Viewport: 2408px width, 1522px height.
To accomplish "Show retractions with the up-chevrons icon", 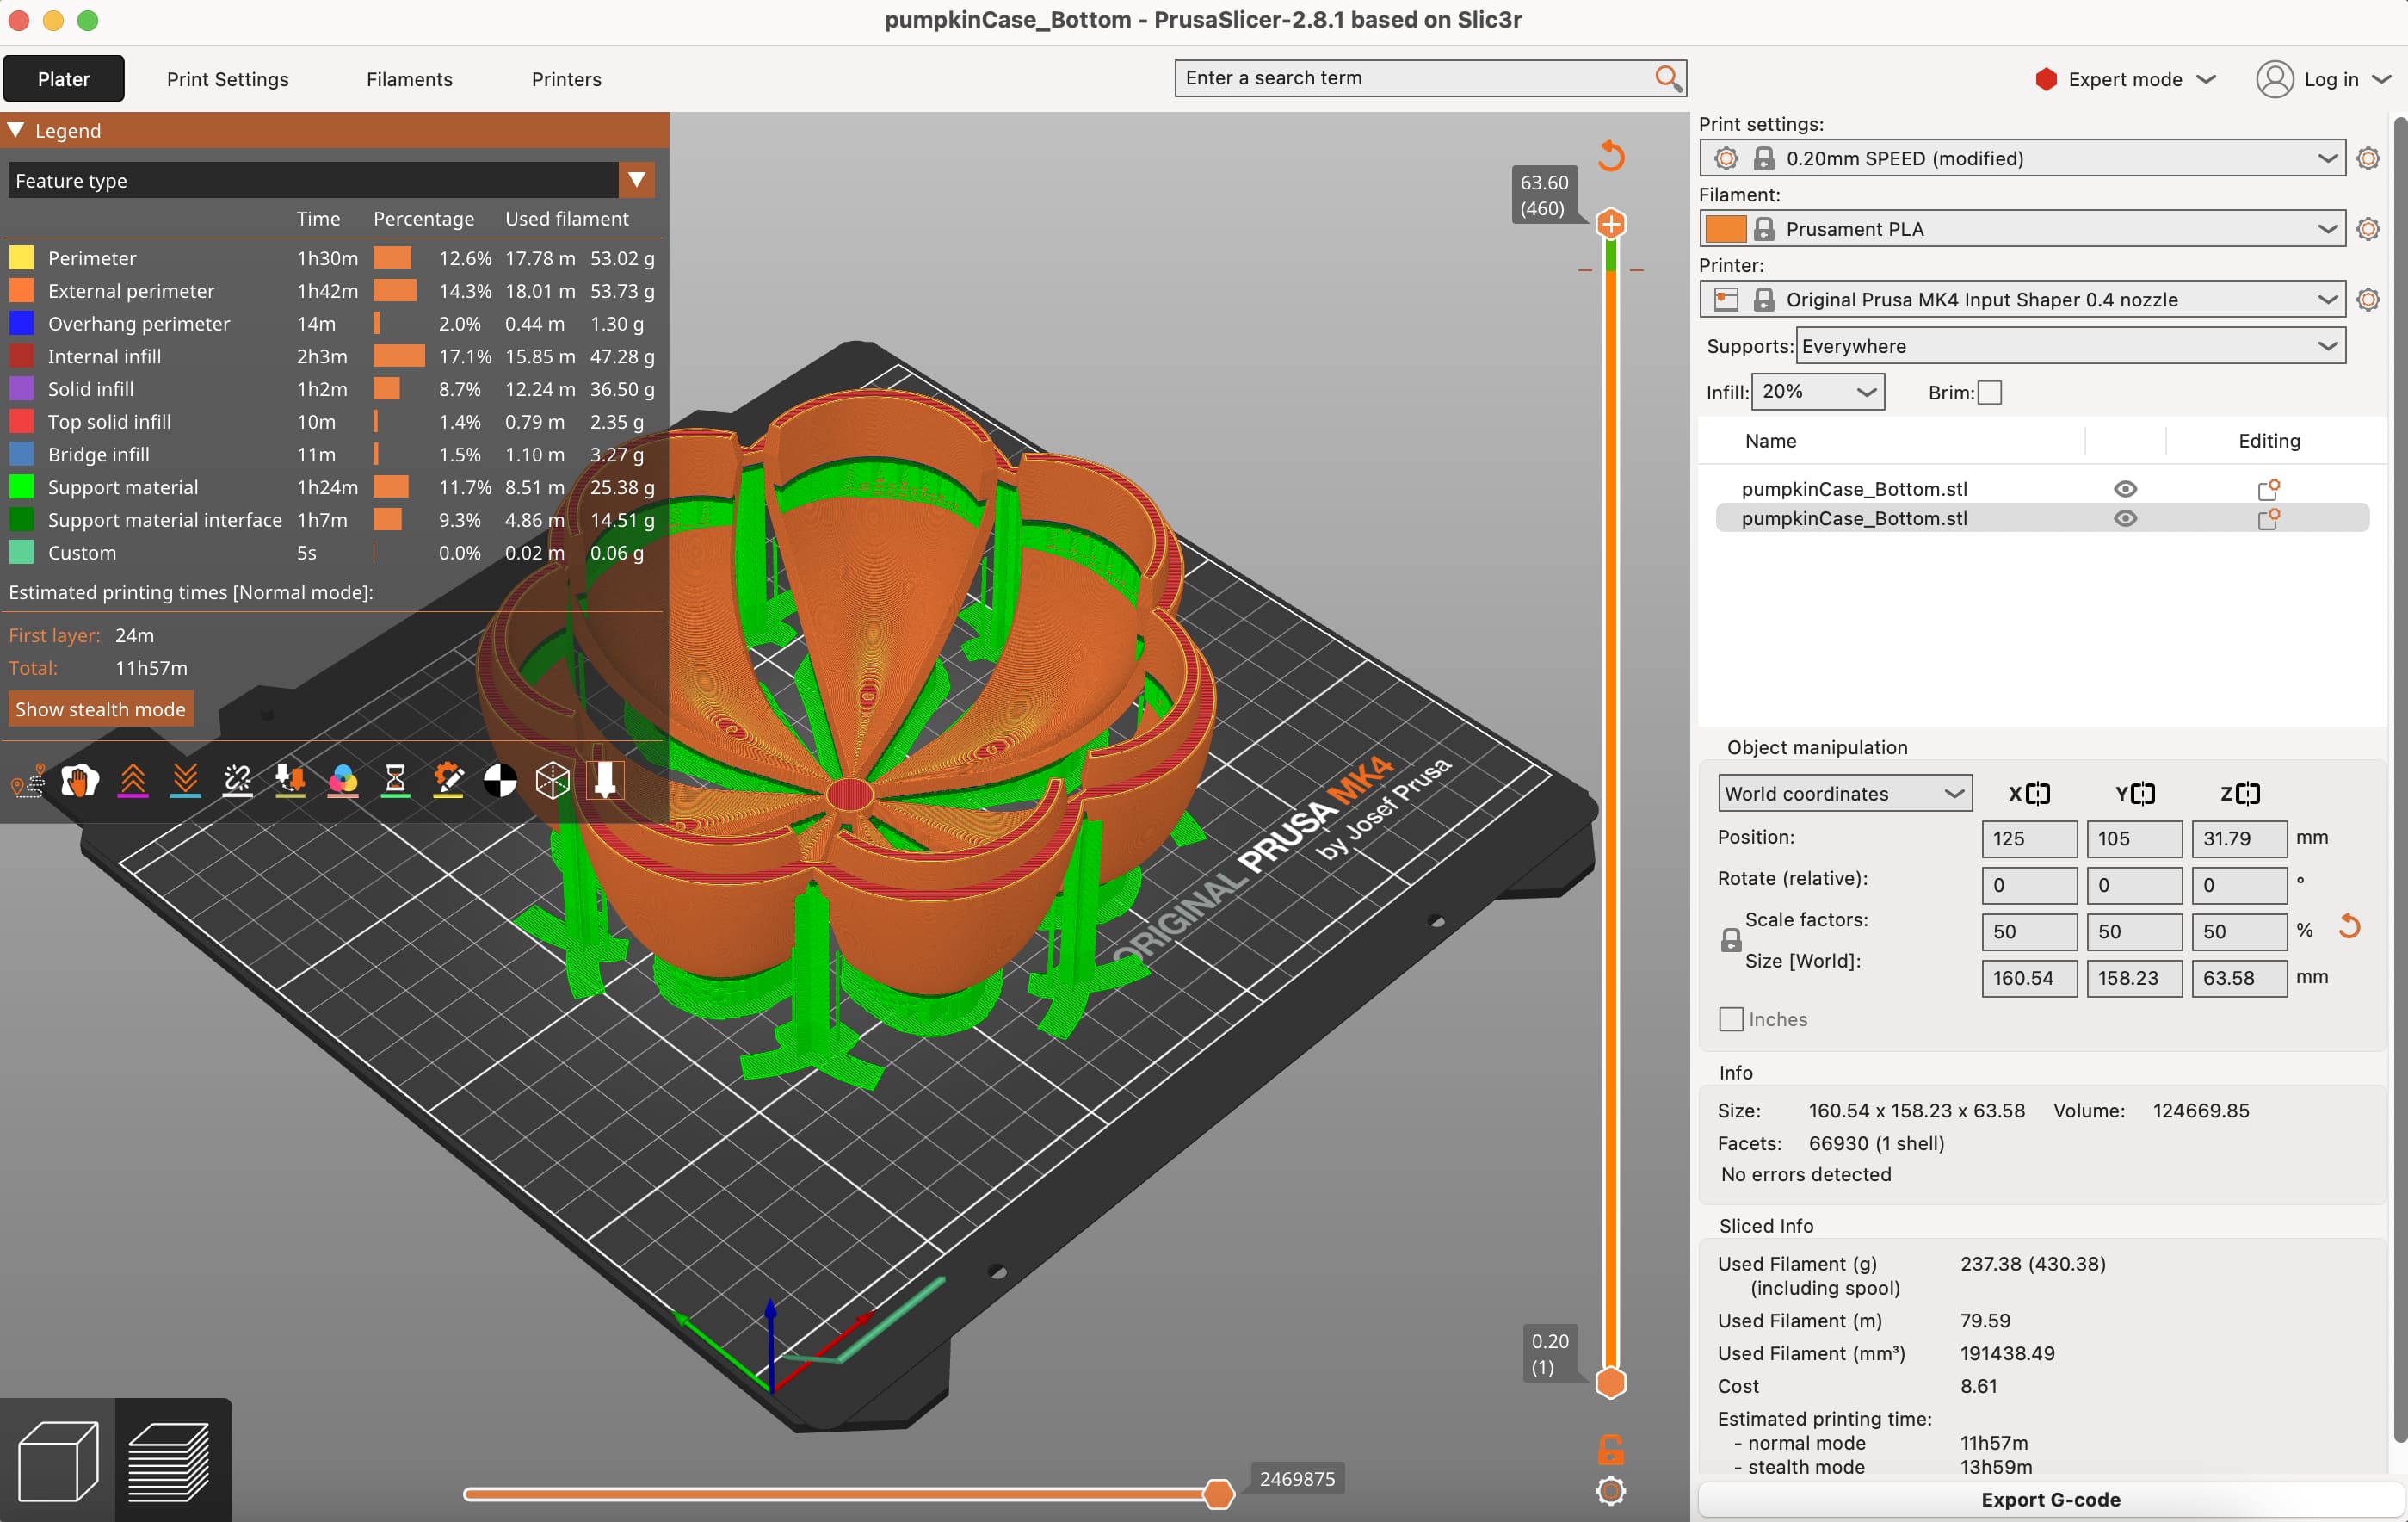I will pyautogui.click(x=133, y=781).
